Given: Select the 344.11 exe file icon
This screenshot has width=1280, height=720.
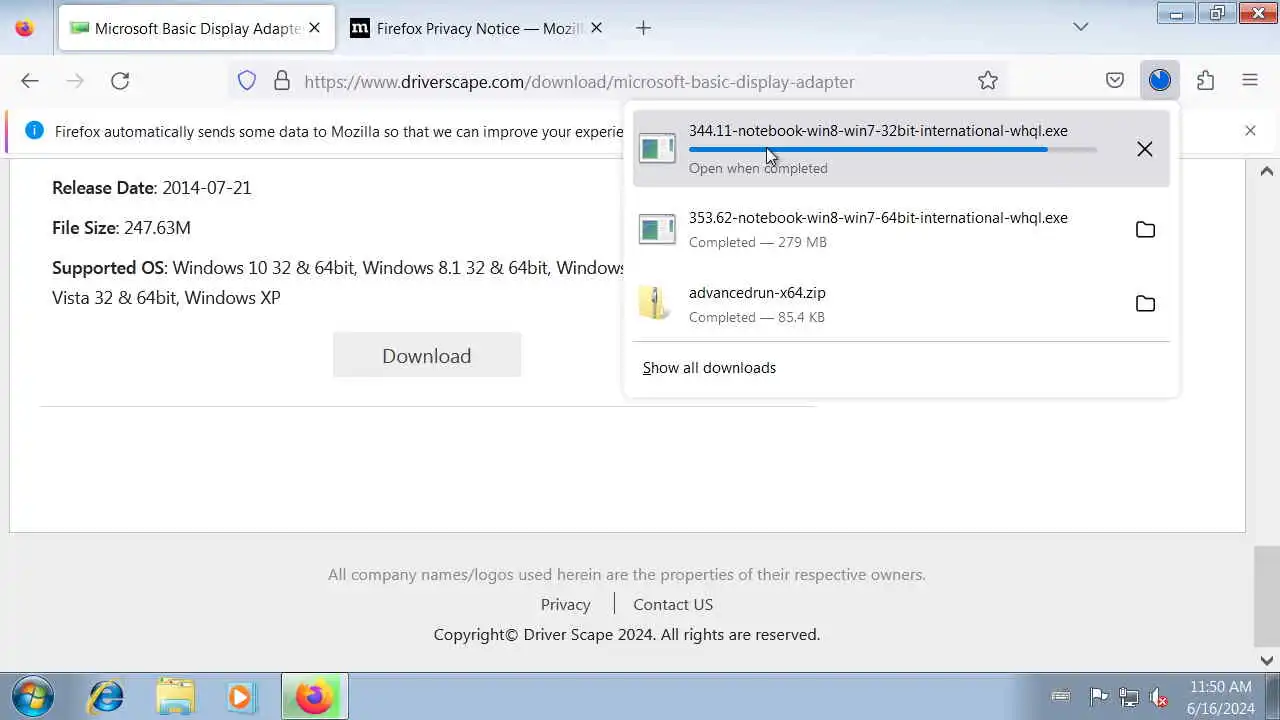Looking at the screenshot, I should pos(657,148).
